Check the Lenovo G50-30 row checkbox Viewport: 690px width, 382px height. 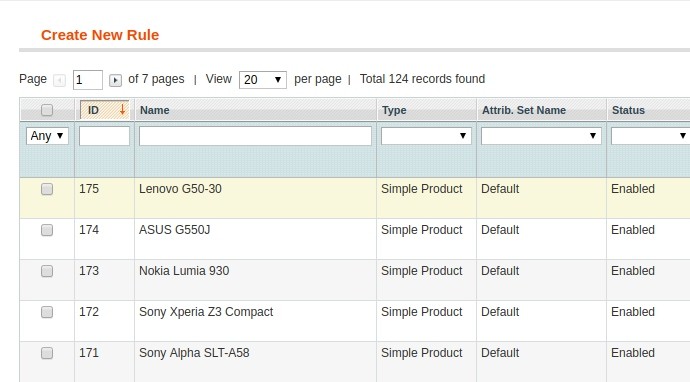(x=47, y=189)
